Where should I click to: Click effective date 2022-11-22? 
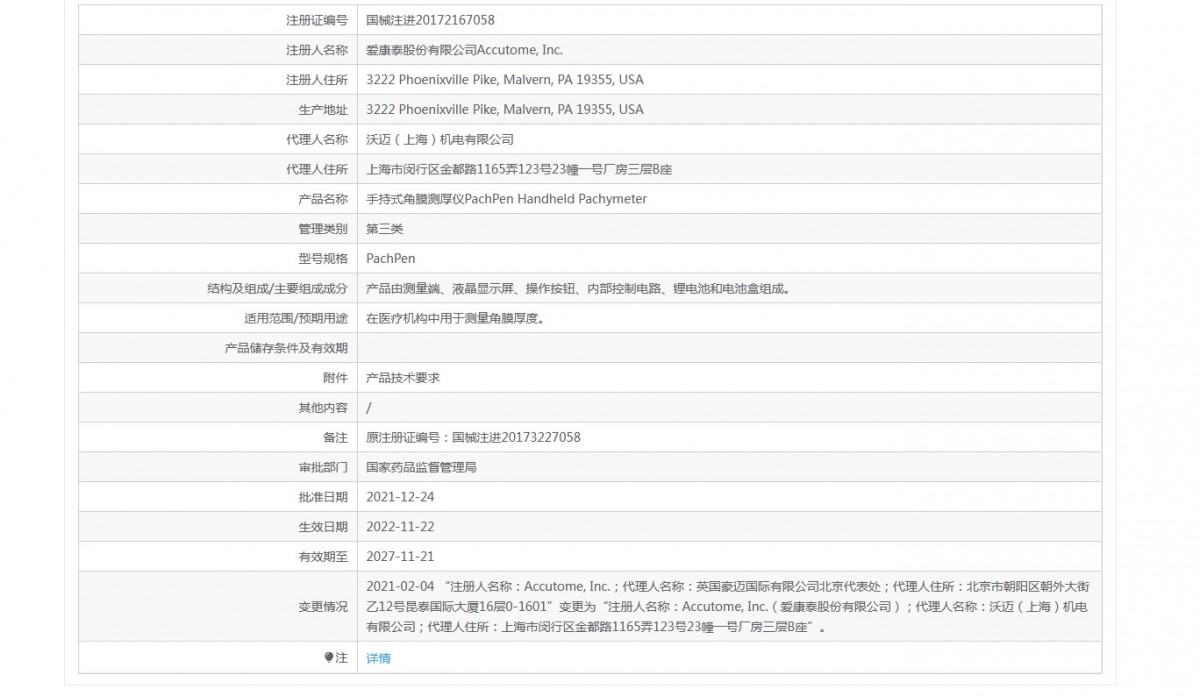coord(400,527)
